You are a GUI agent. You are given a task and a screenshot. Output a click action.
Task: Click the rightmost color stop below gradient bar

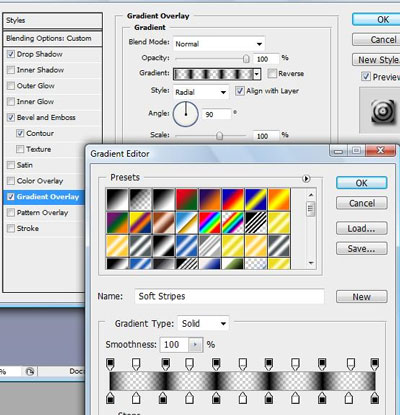point(375,397)
